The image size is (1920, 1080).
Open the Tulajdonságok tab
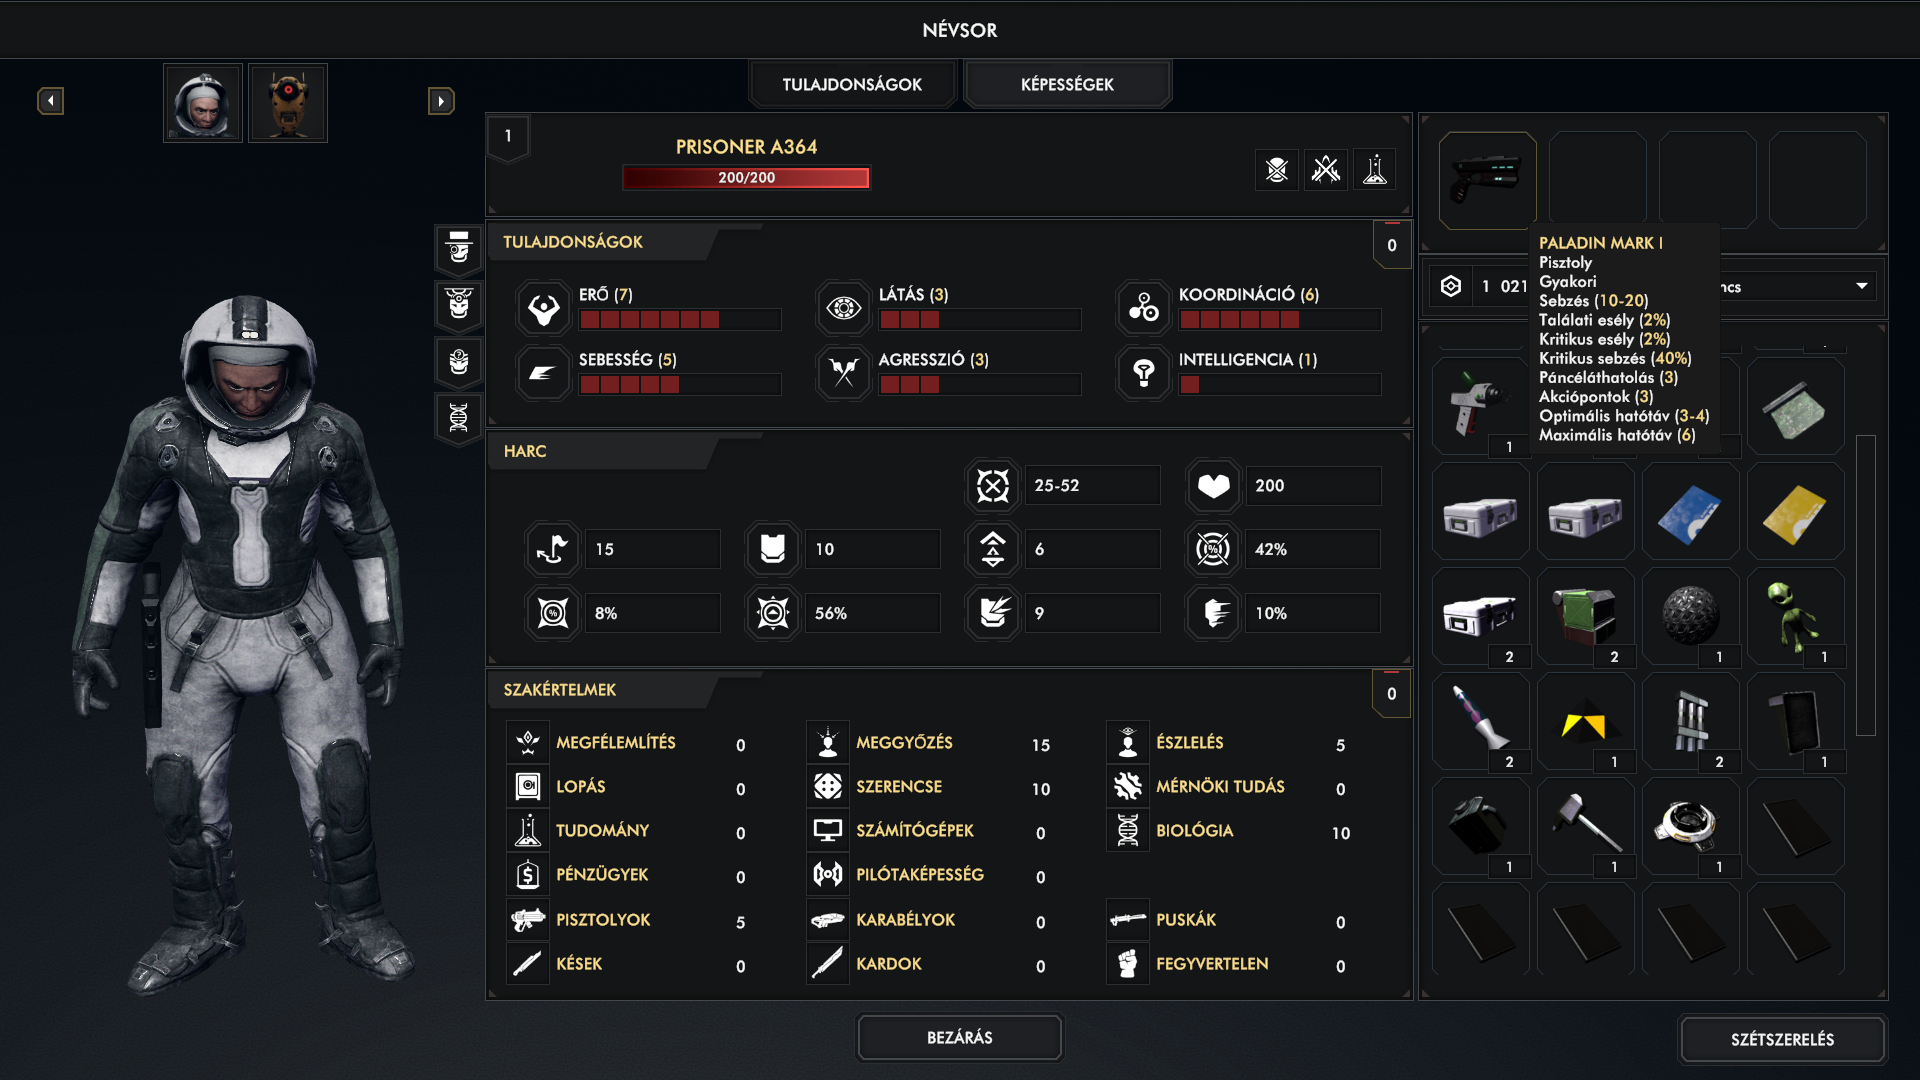(852, 85)
